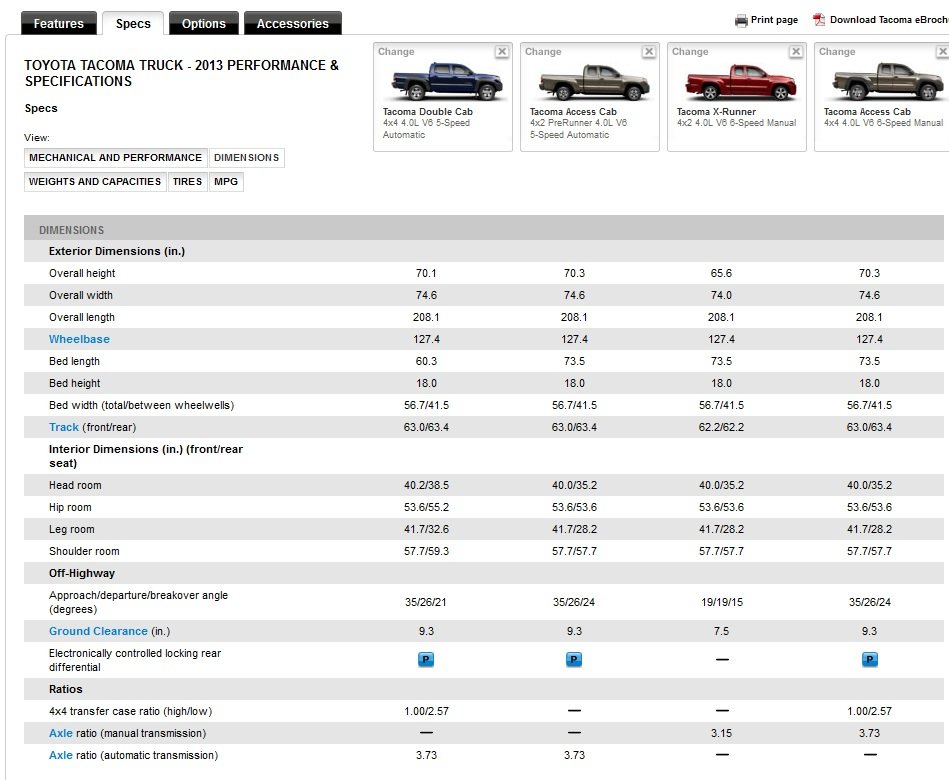Open the Ground Clearance definition link
Image resolution: width=949 pixels, height=780 pixels.
98,631
